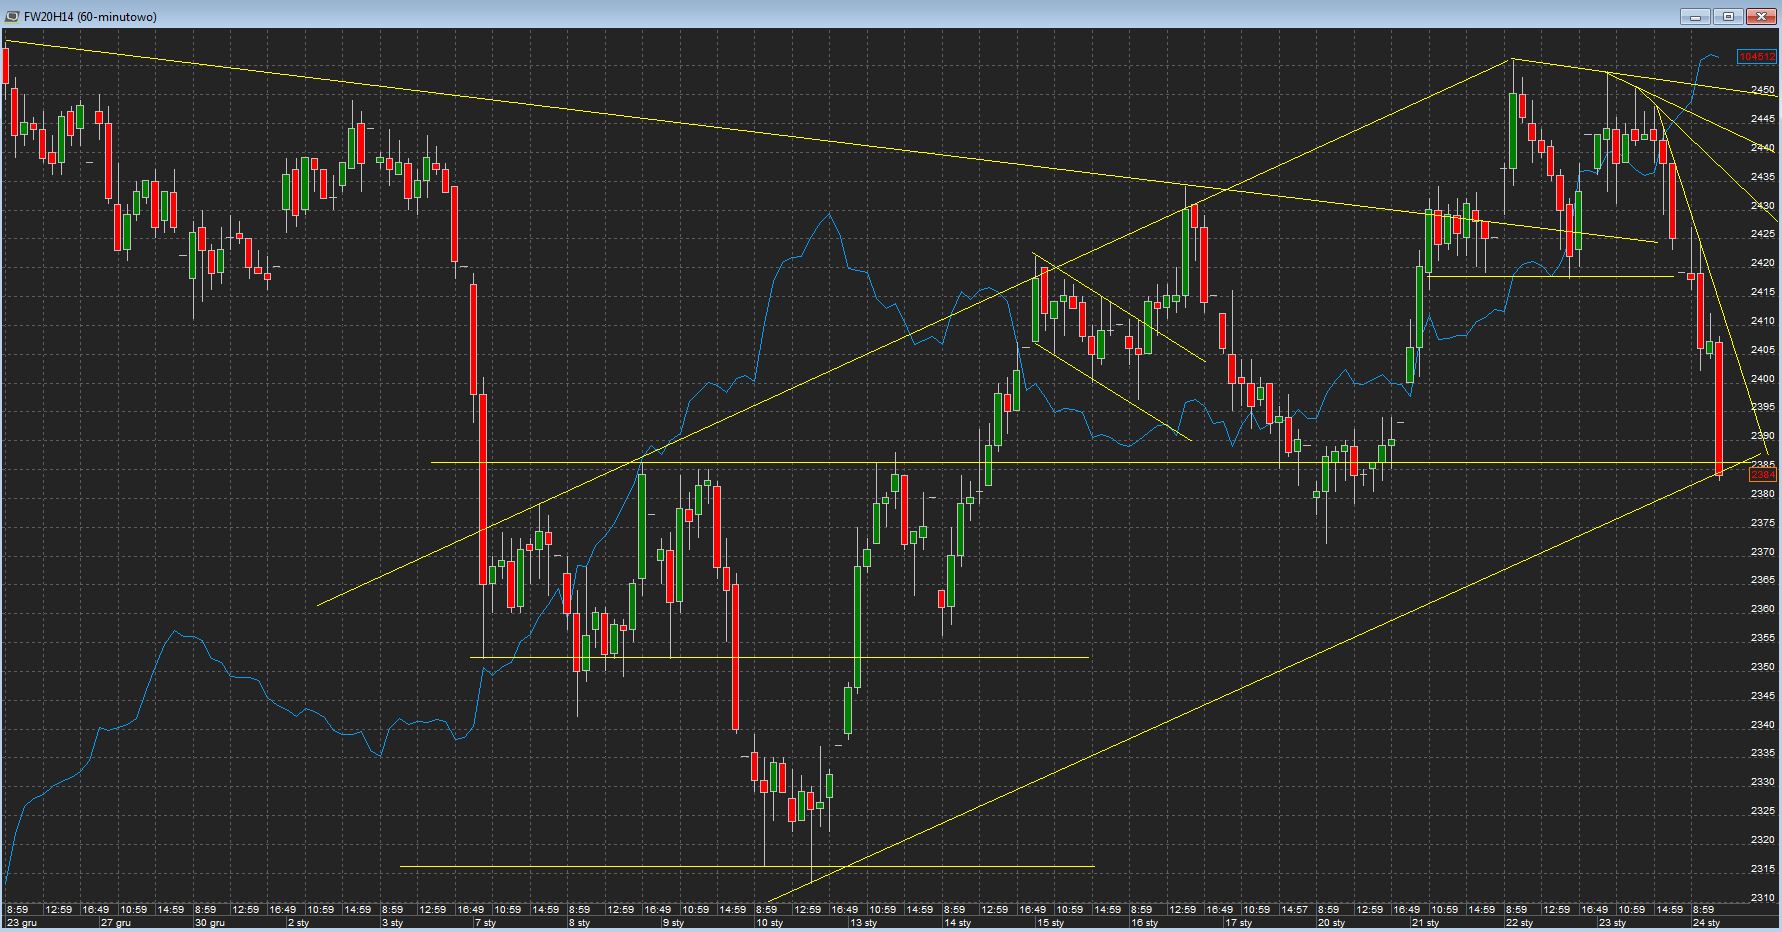Click the 13 sty date label
This screenshot has width=1782, height=932.
pos(864,923)
